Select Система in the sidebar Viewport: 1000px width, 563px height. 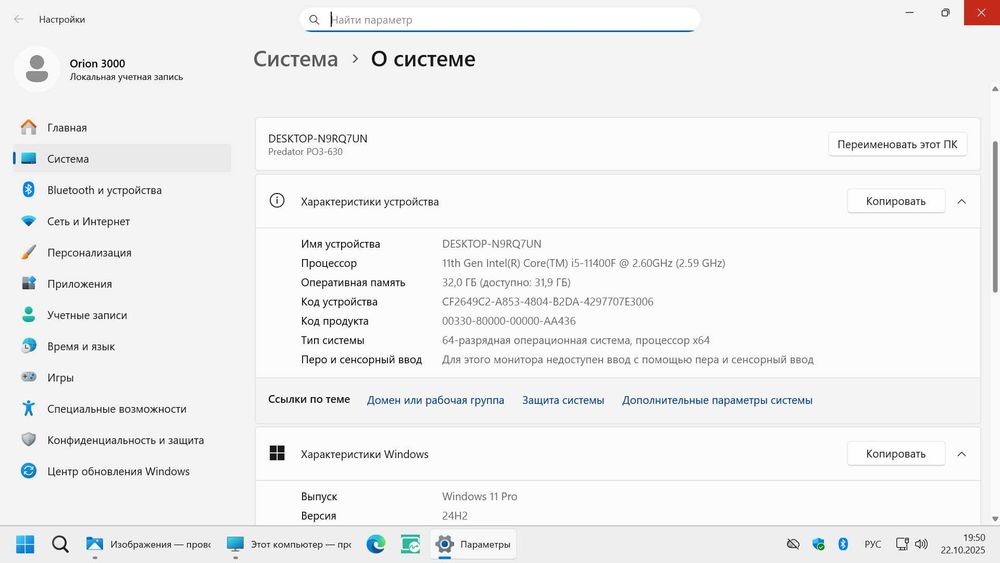[x=122, y=159]
